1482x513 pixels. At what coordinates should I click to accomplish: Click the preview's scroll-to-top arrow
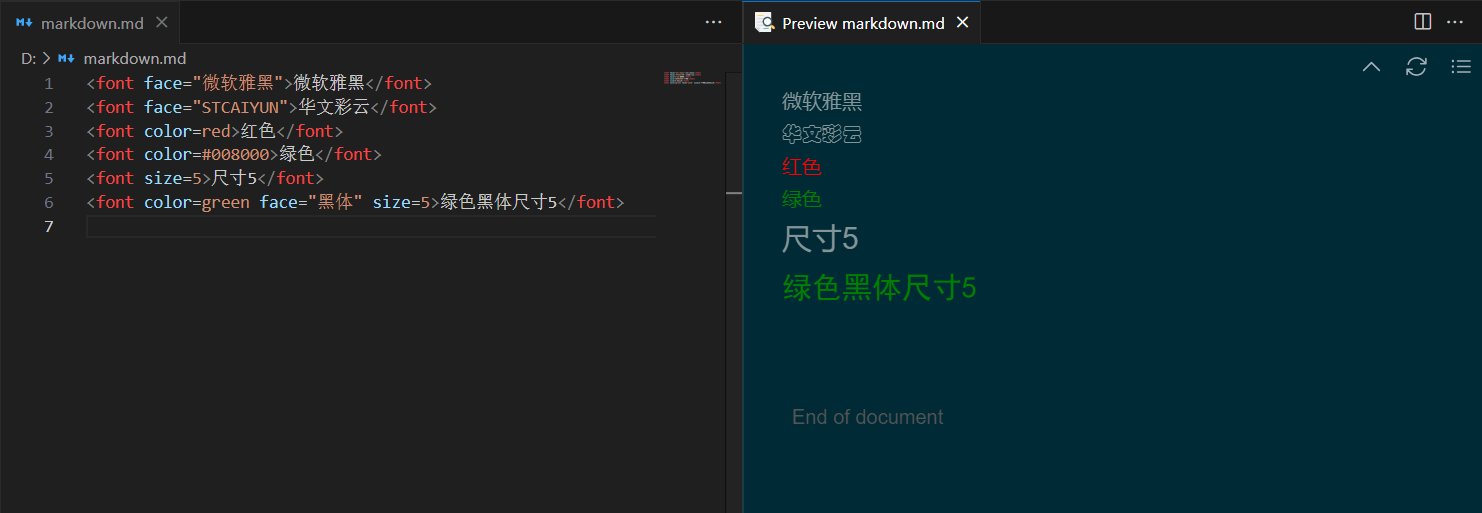tap(1371, 67)
